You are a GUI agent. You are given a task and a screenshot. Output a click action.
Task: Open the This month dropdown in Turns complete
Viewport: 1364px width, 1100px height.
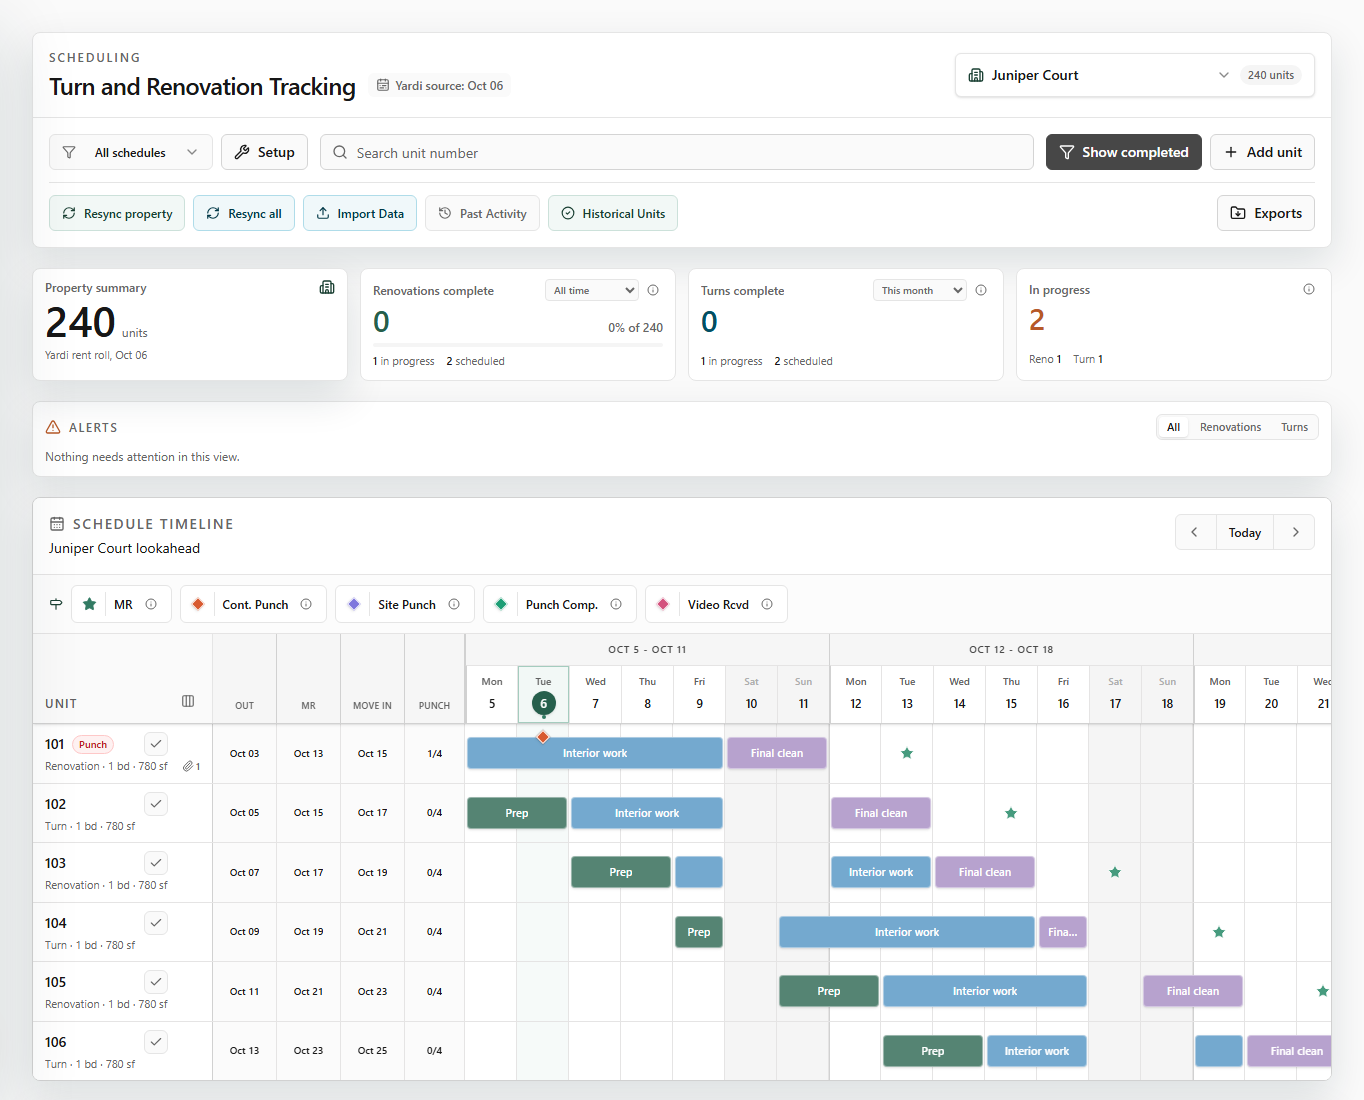tap(920, 290)
